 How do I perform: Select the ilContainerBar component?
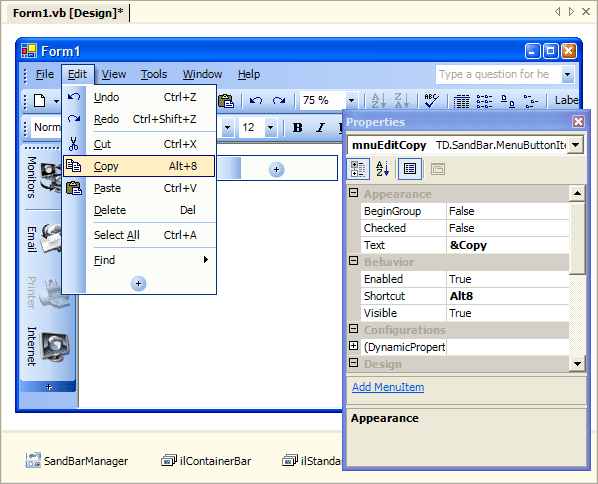206,461
